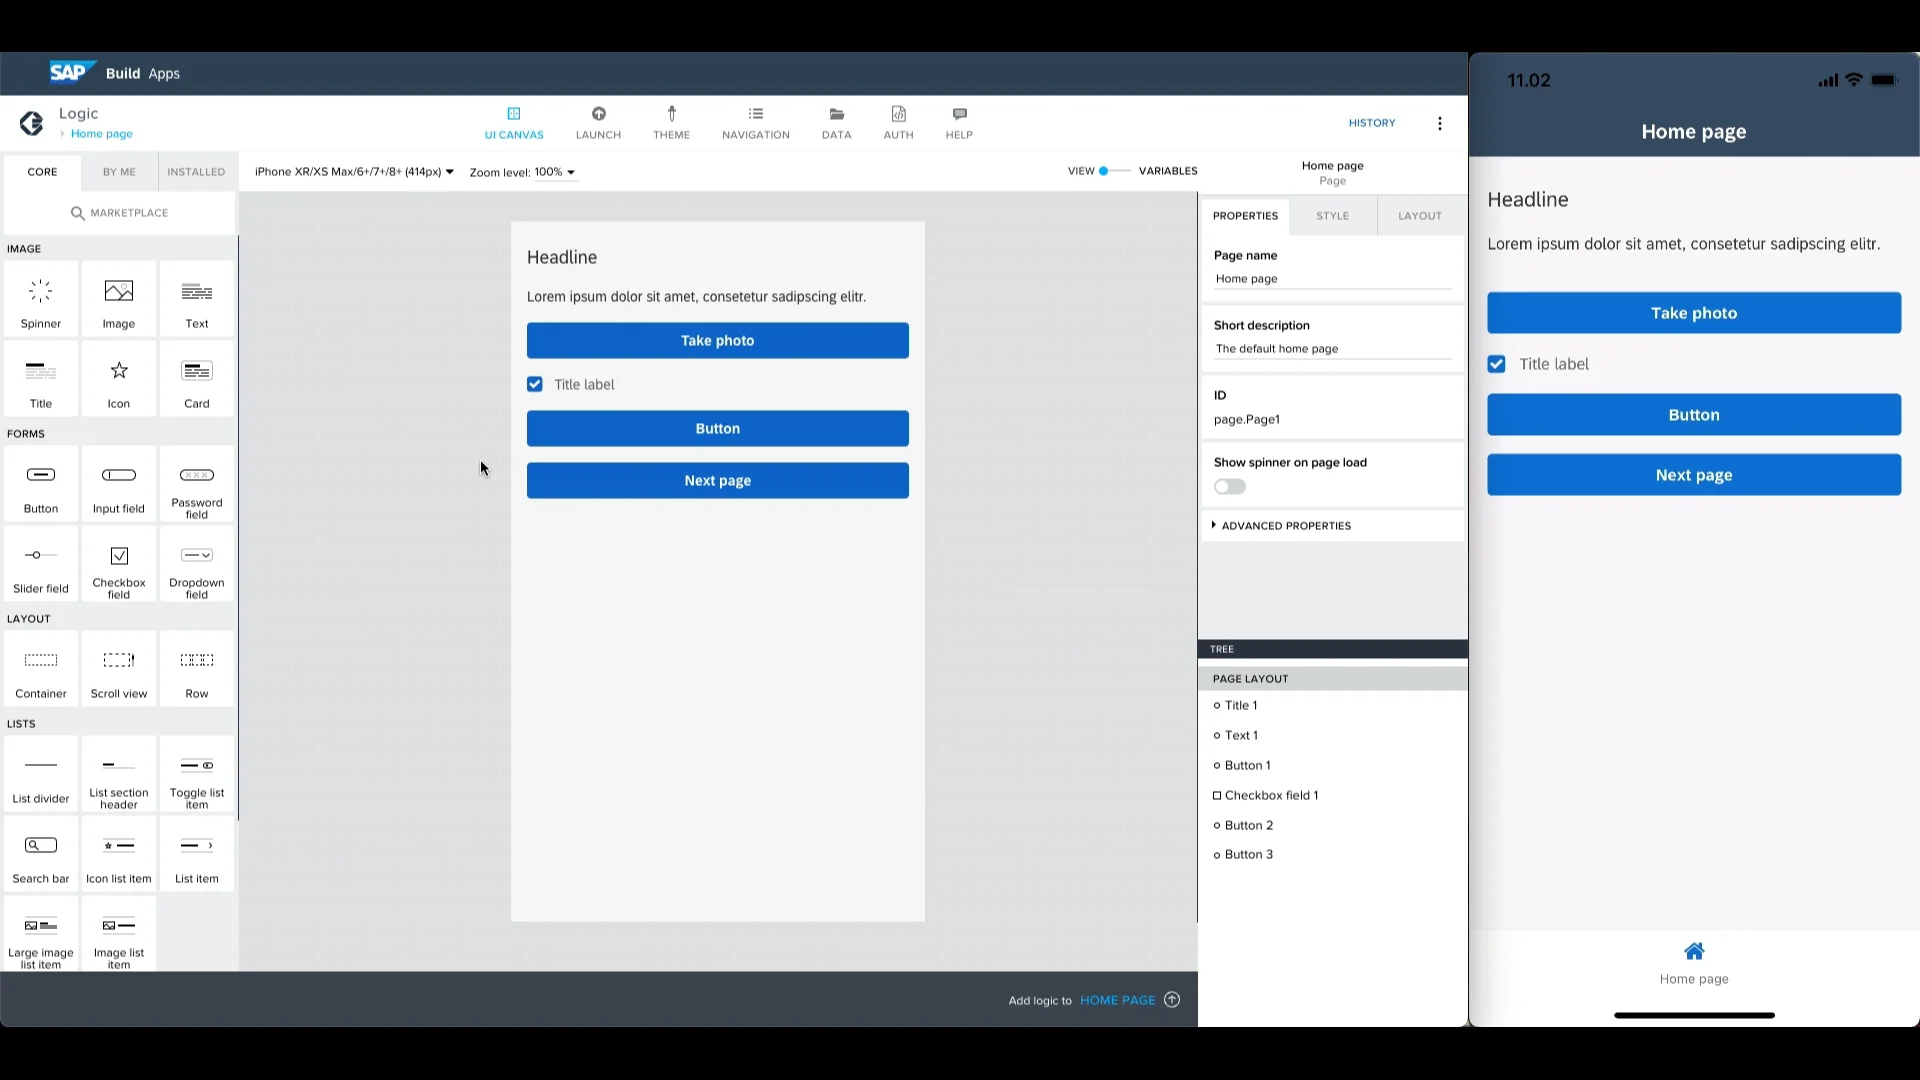Click the Take photo button on canvas

click(x=717, y=340)
